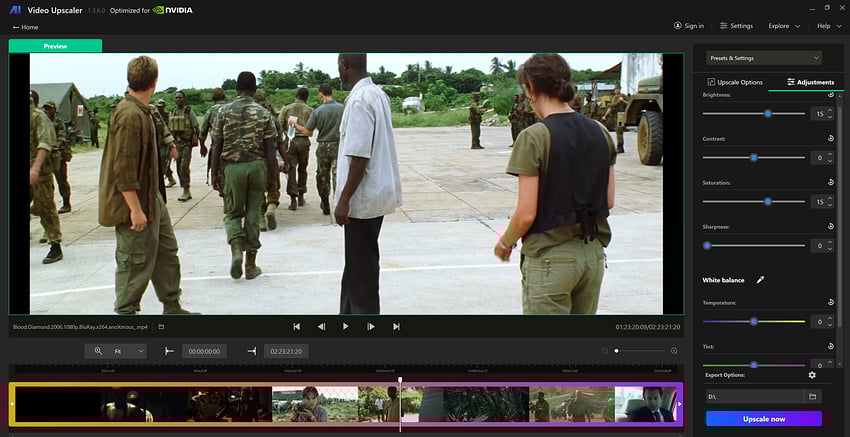Viewport: 850px width, 437px height.
Task: Step back one frame
Action: [321, 326]
